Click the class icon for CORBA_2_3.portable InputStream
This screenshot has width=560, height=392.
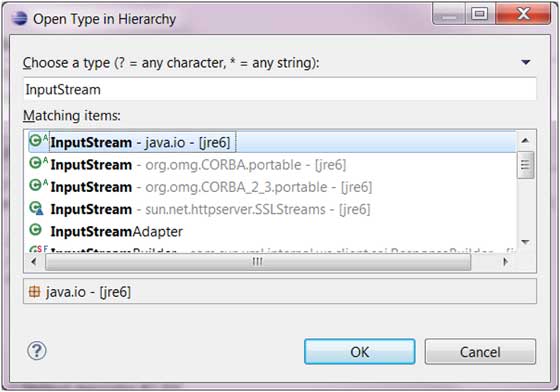38,185
